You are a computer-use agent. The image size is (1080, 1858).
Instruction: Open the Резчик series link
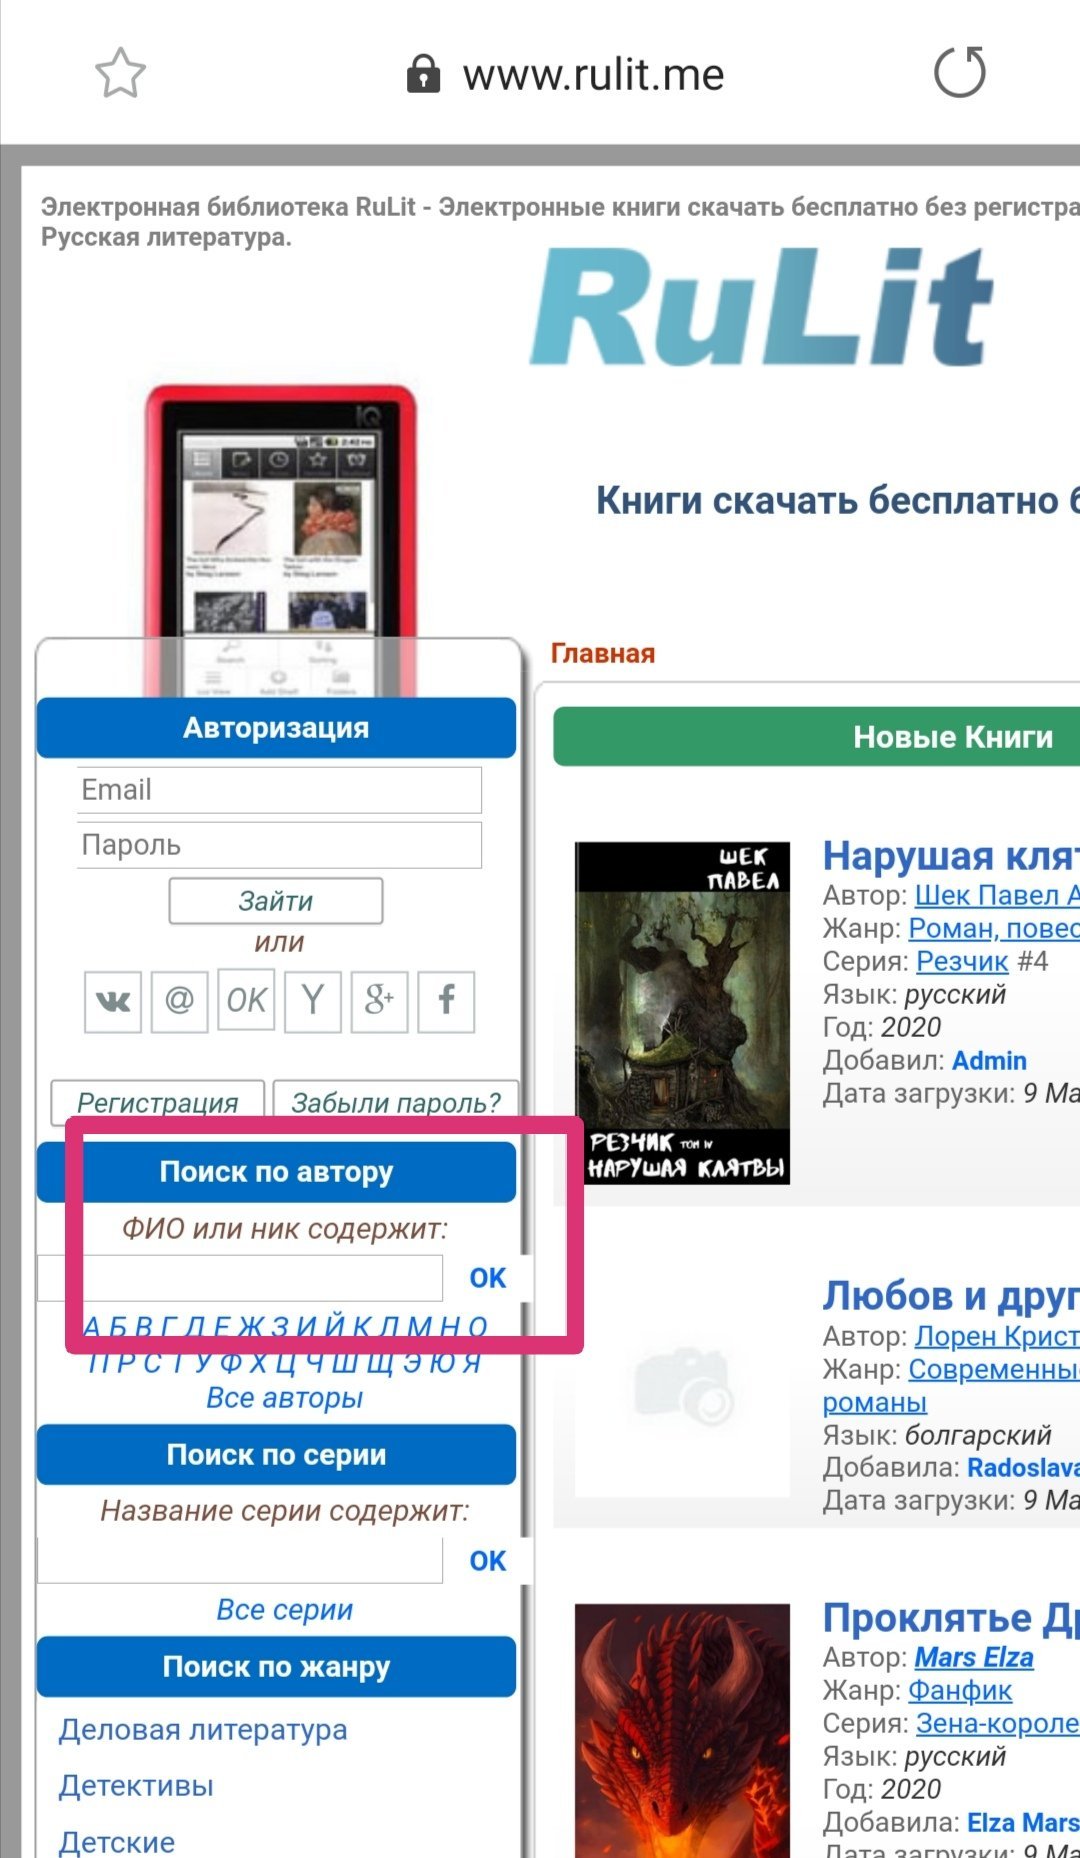(962, 961)
